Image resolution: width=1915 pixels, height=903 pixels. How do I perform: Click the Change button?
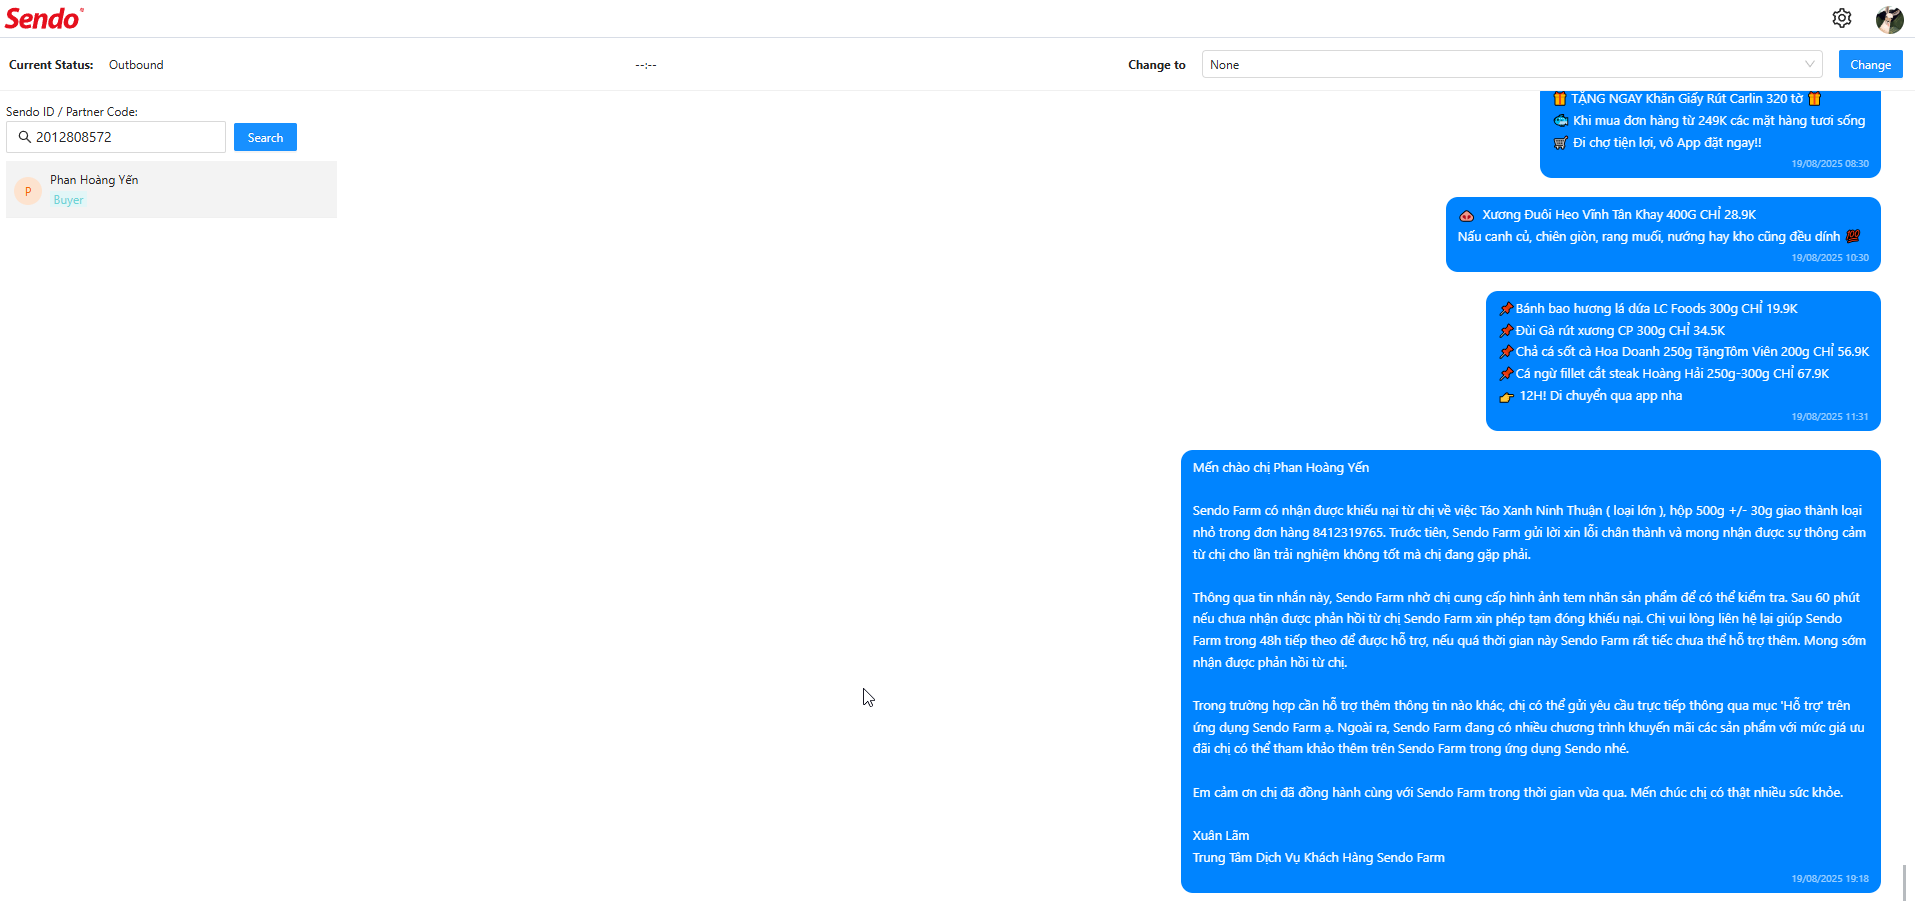point(1870,65)
